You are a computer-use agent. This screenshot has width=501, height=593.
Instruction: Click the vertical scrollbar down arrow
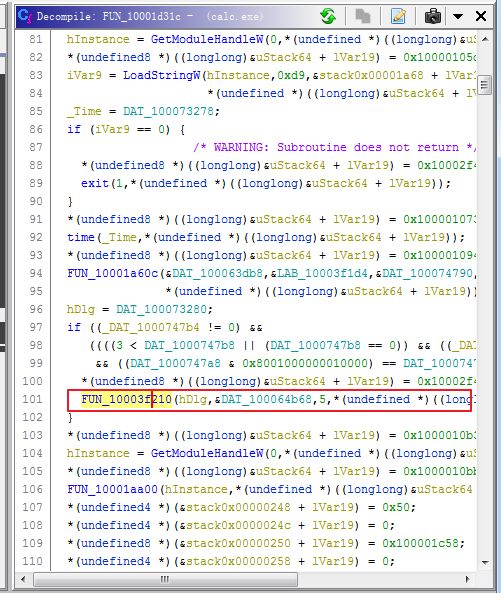[x=485, y=563]
